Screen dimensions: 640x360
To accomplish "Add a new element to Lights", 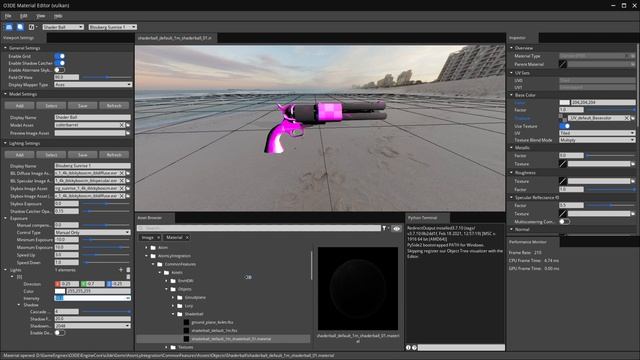I will click(x=121, y=270).
